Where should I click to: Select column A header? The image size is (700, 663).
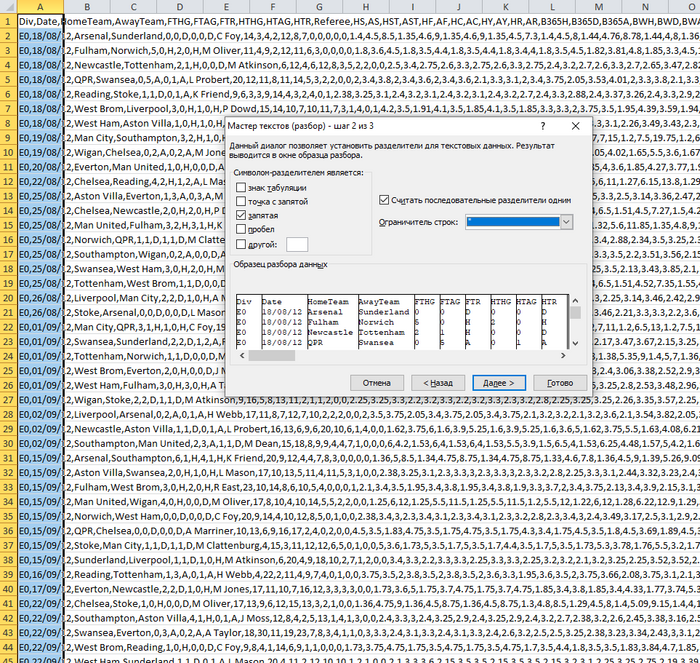click(40, 7)
